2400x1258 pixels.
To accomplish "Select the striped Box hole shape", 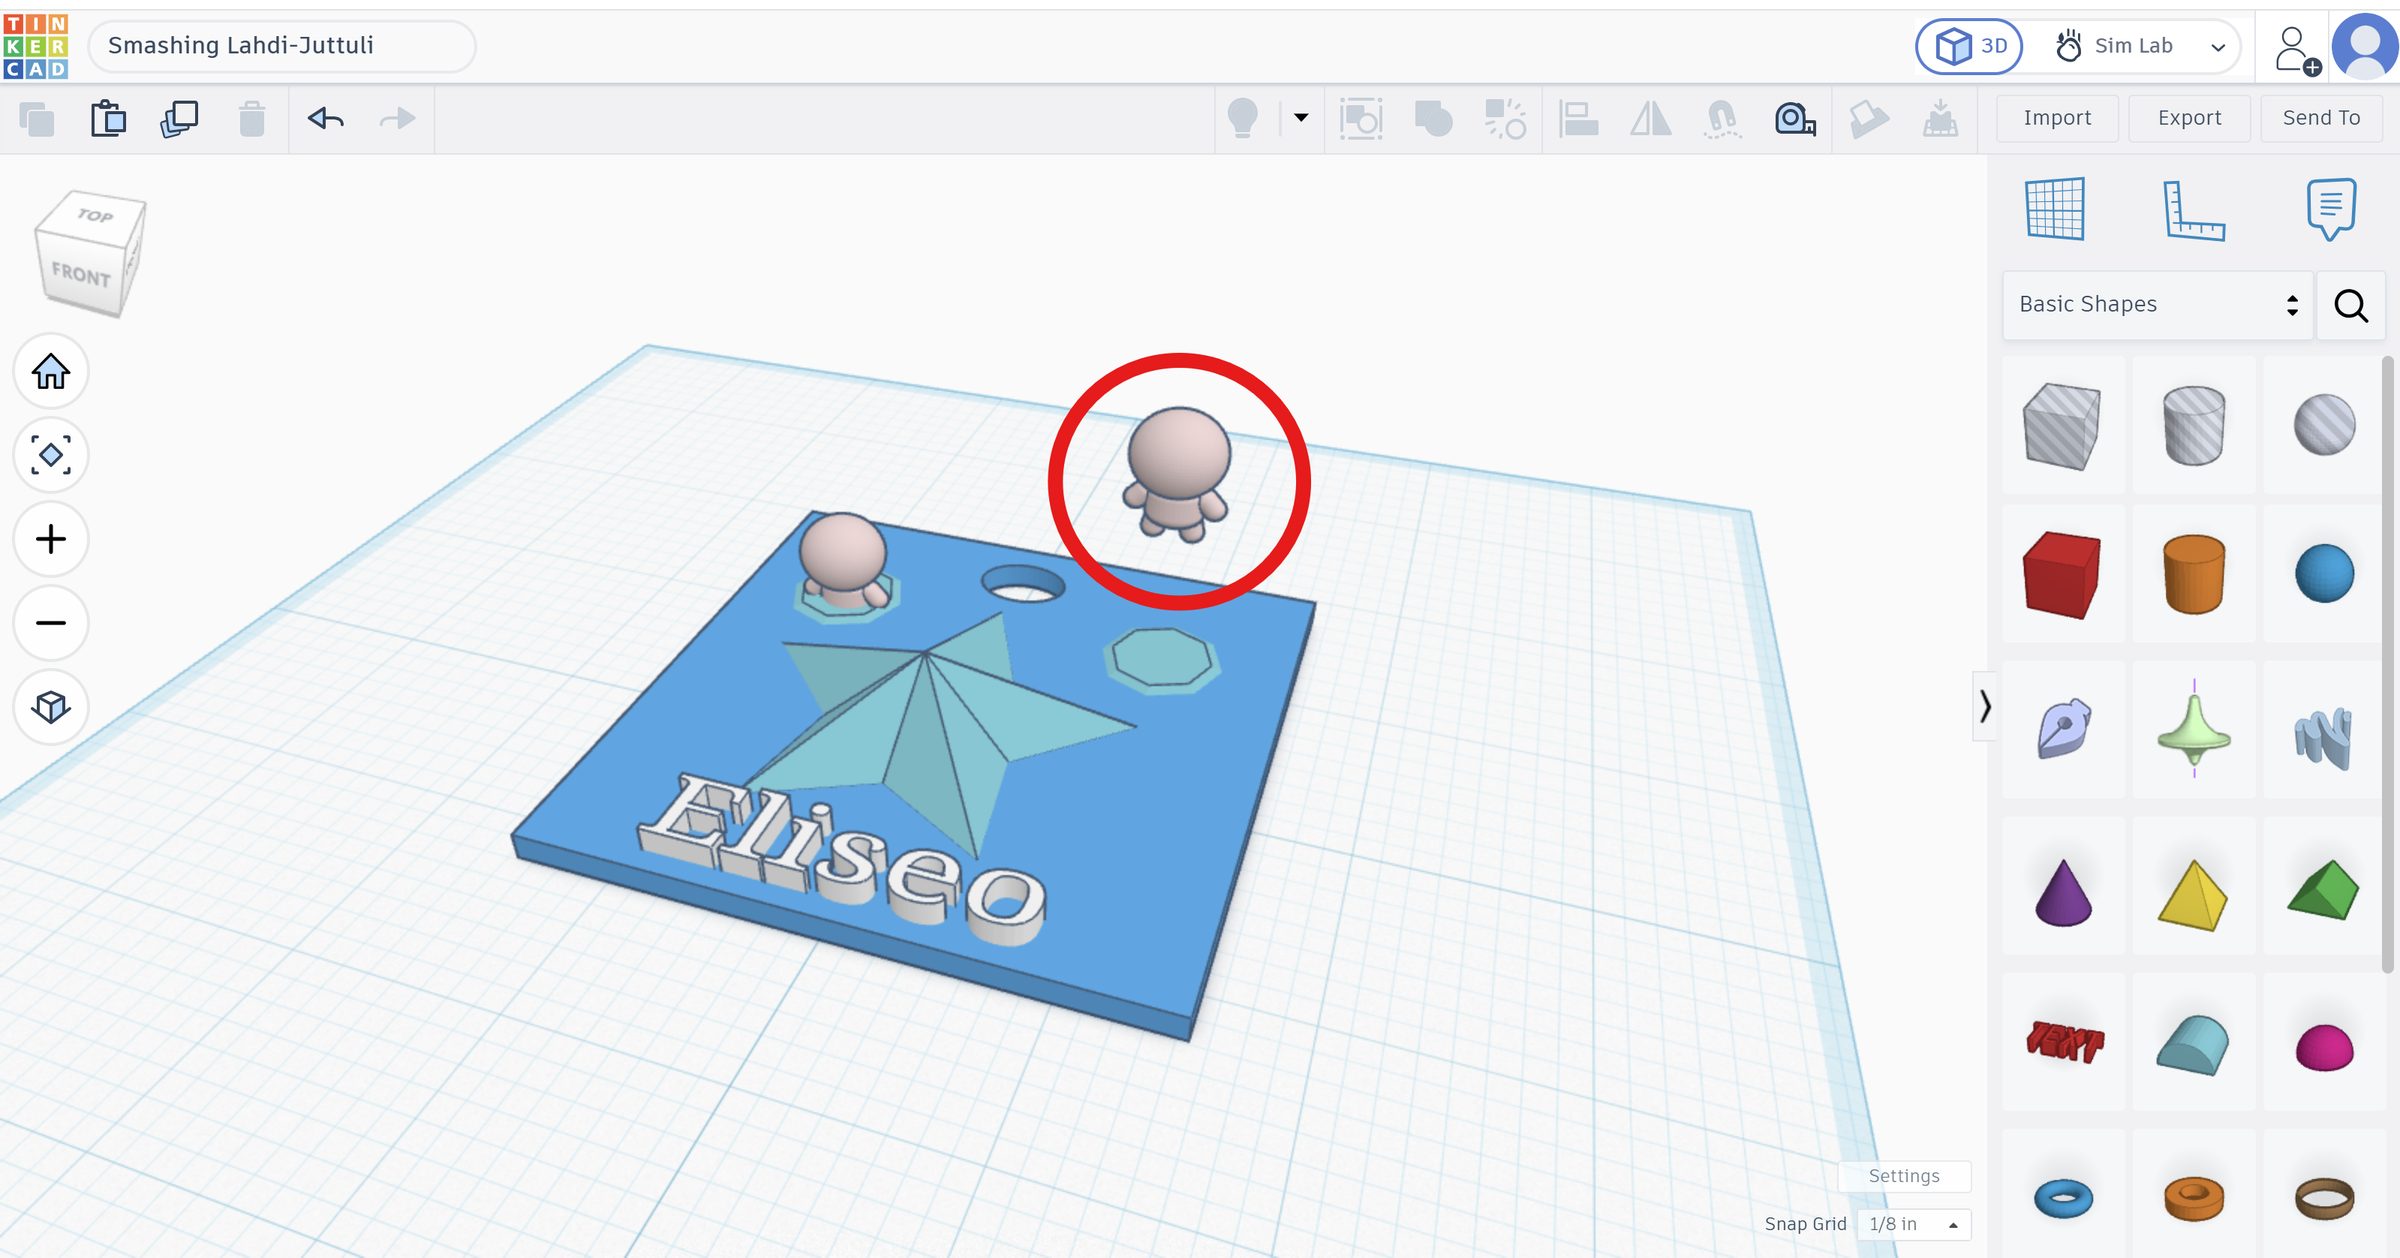I will pos(2062,425).
